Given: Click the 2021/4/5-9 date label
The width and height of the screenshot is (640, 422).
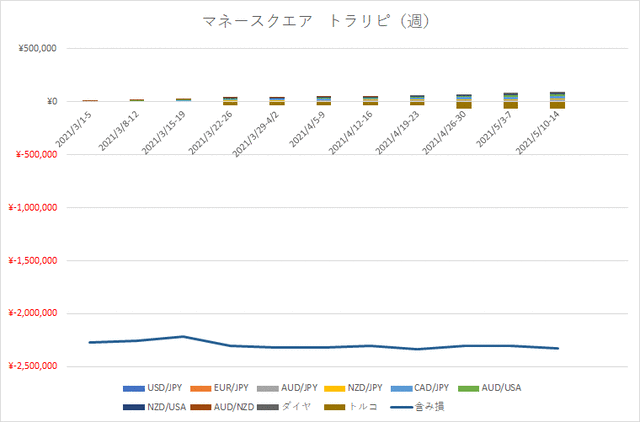Looking at the screenshot, I should click(x=308, y=129).
